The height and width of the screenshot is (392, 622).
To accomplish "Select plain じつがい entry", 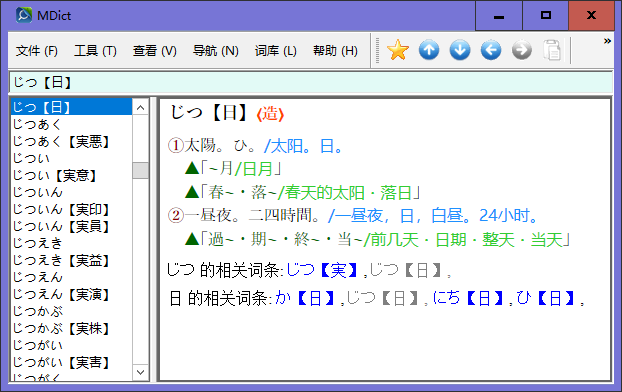I will 71,345.
